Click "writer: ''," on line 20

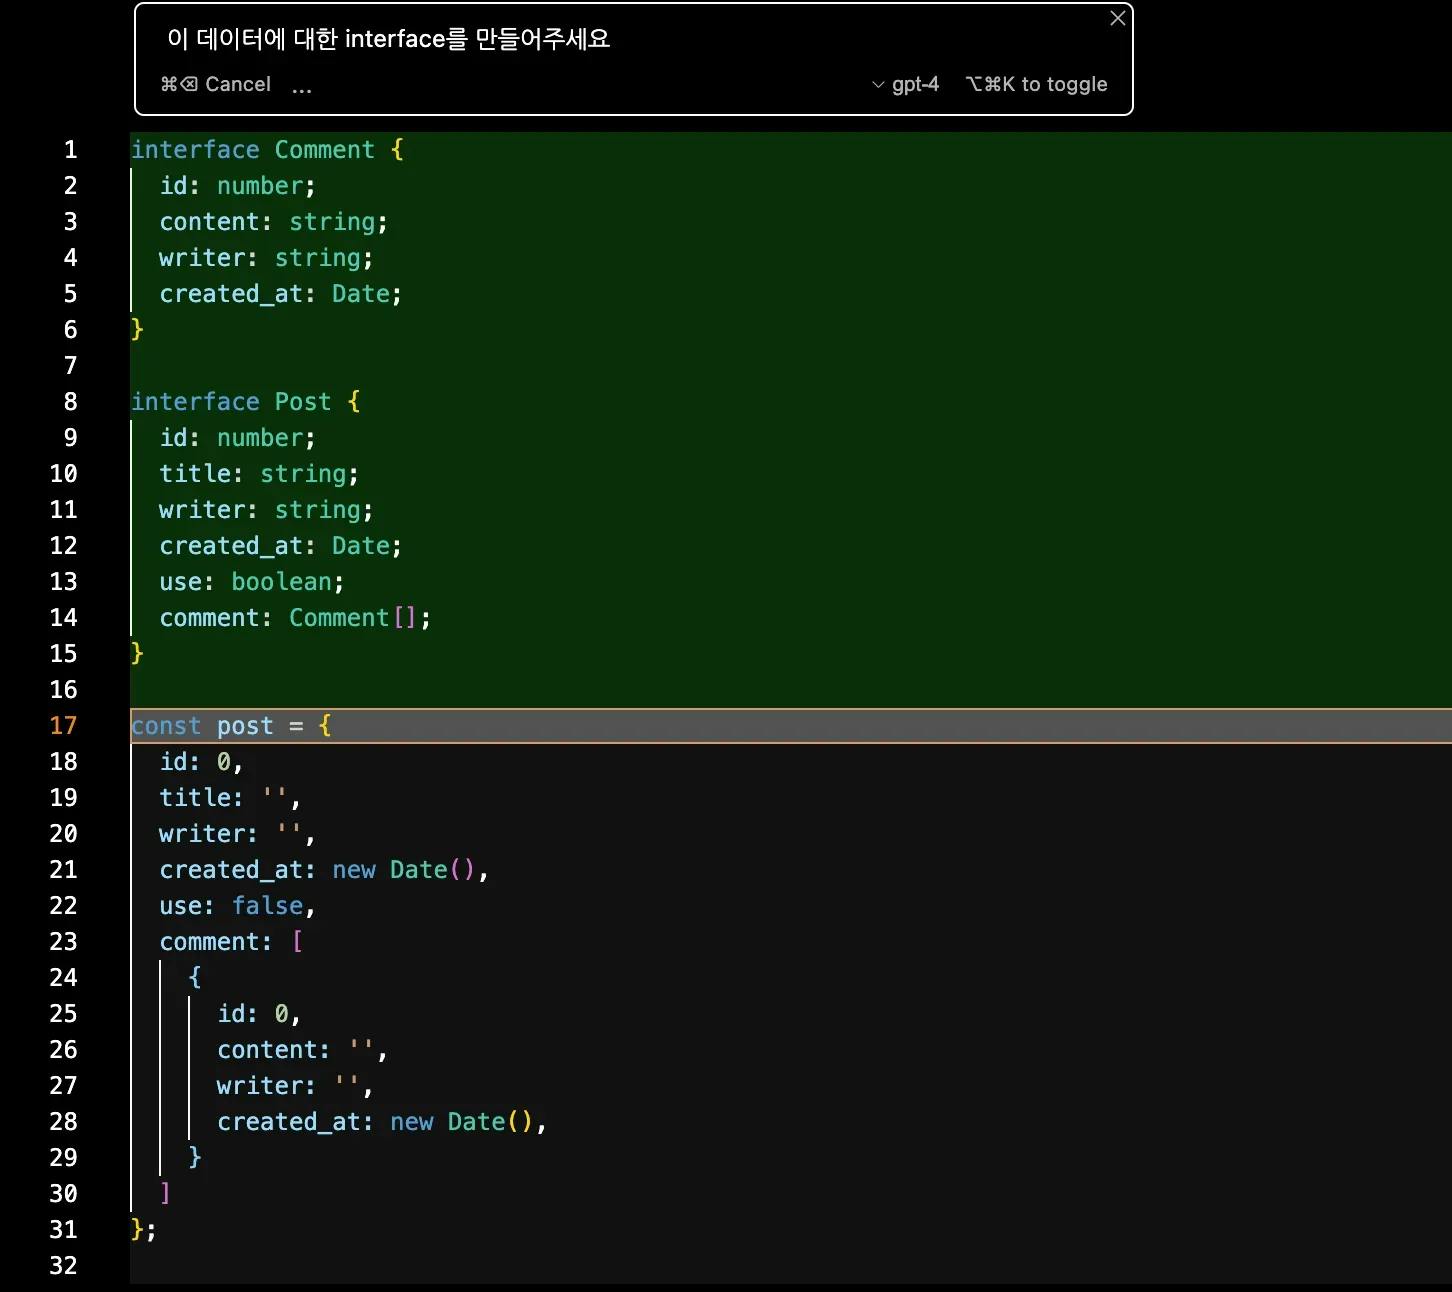click(238, 834)
